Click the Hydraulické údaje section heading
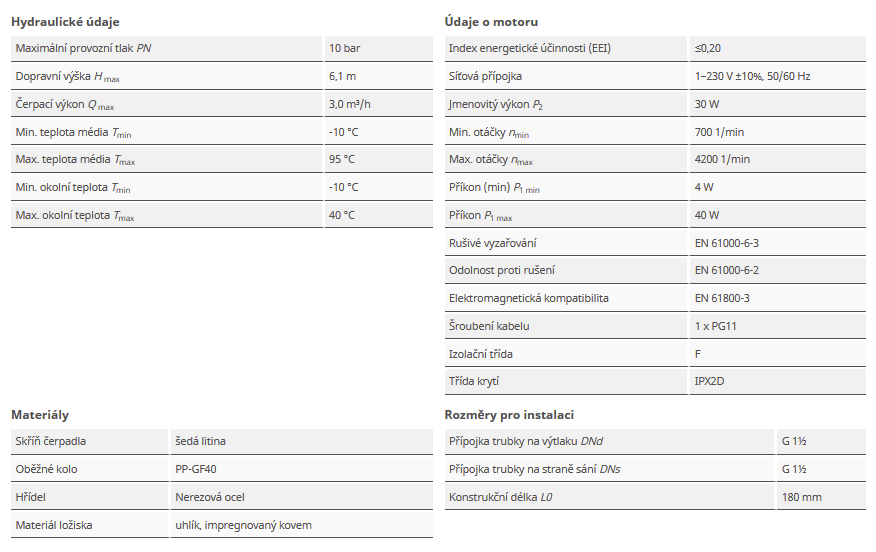Viewport: 876px width, 552px height. [x=65, y=22]
